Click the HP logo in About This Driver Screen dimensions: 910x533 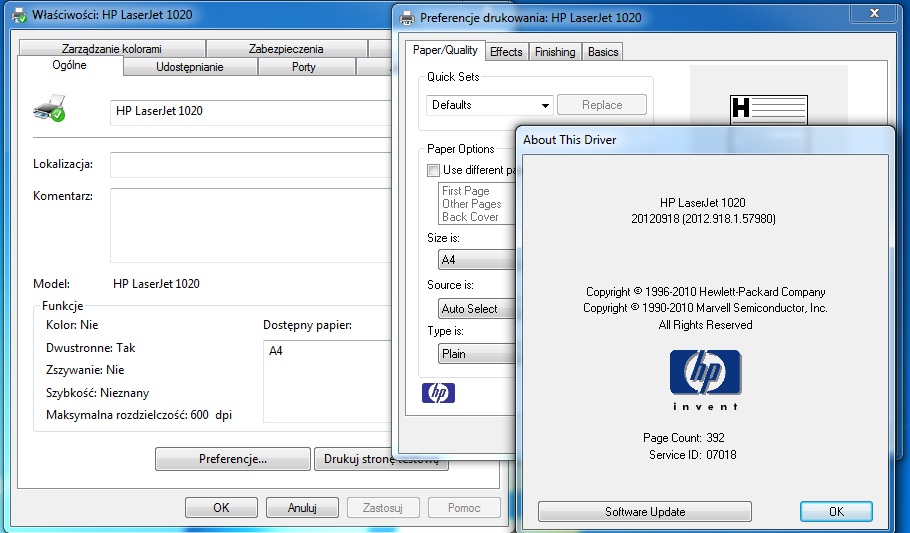point(705,373)
